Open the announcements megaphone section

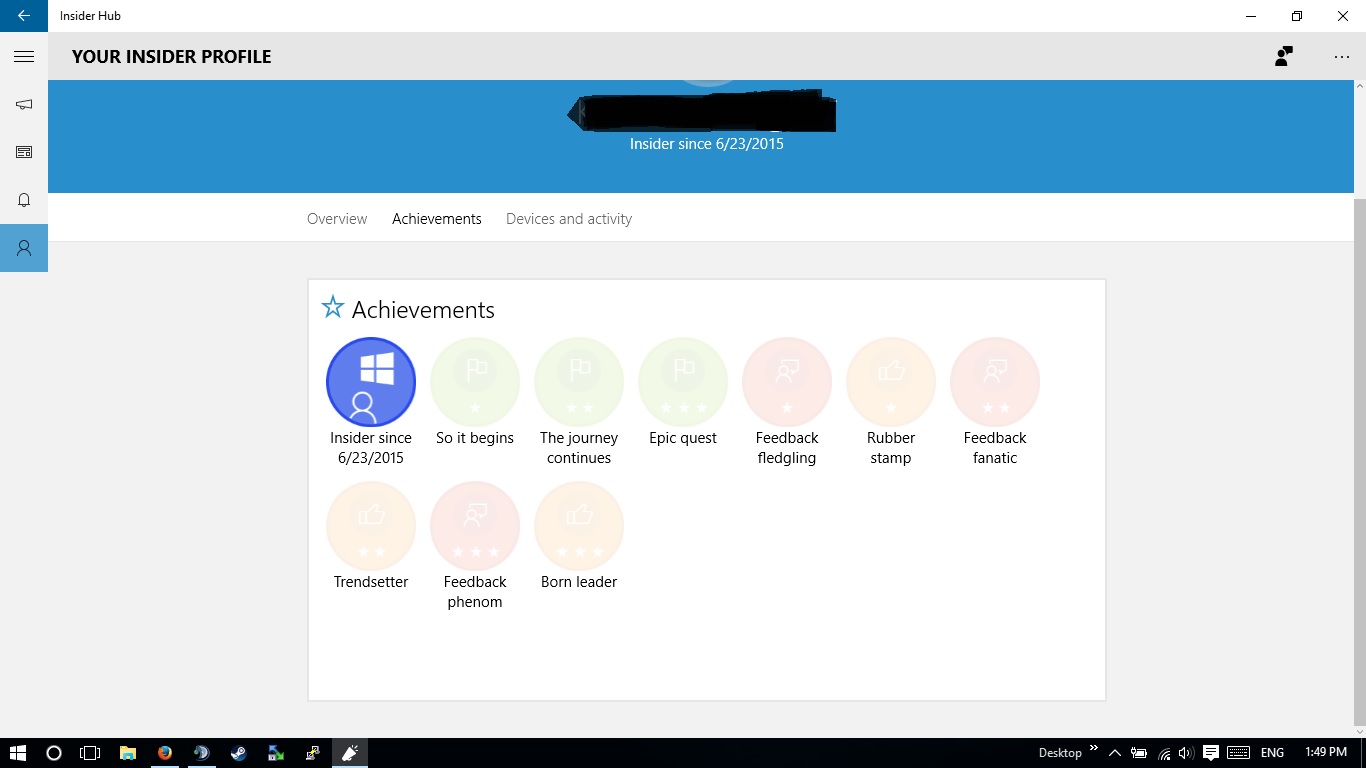tap(24, 104)
